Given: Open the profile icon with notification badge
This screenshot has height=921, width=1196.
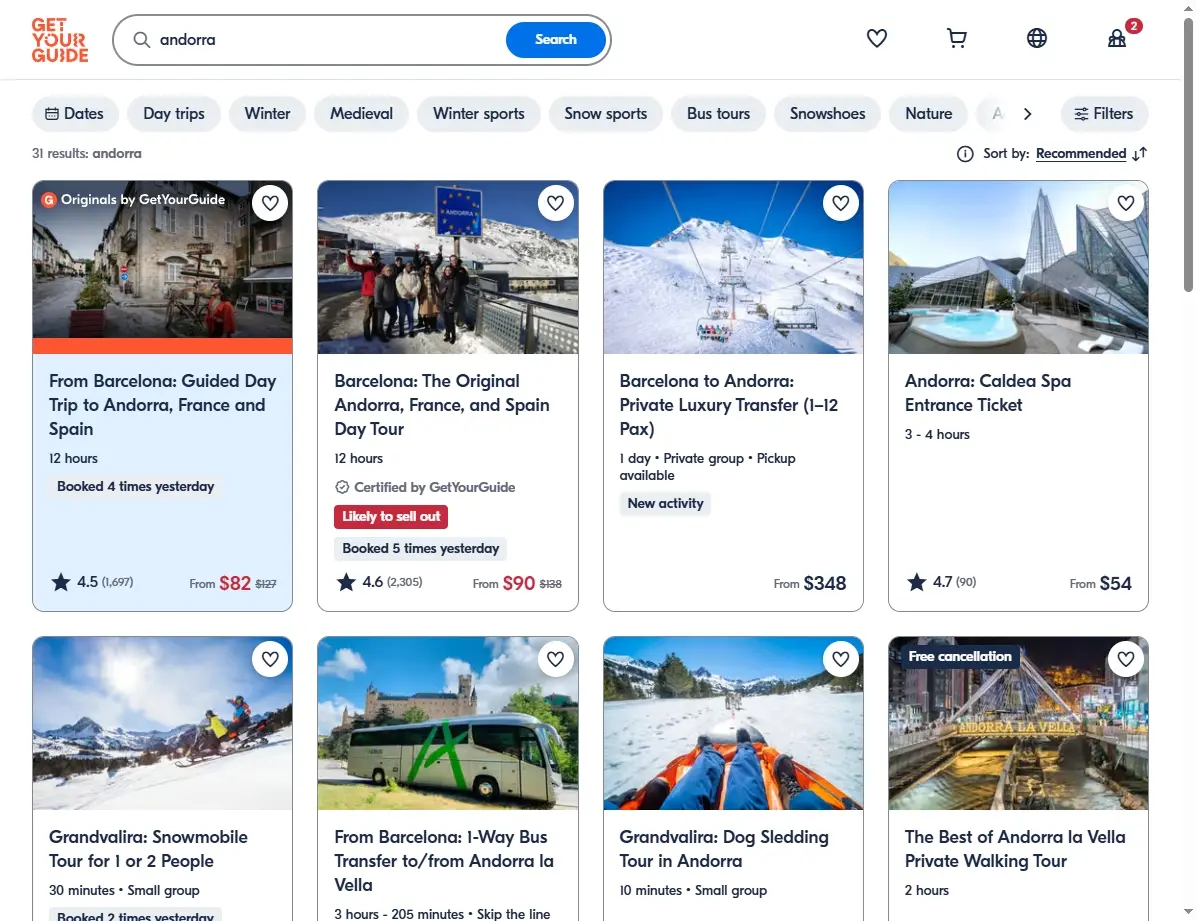Looking at the screenshot, I should click(x=1117, y=38).
